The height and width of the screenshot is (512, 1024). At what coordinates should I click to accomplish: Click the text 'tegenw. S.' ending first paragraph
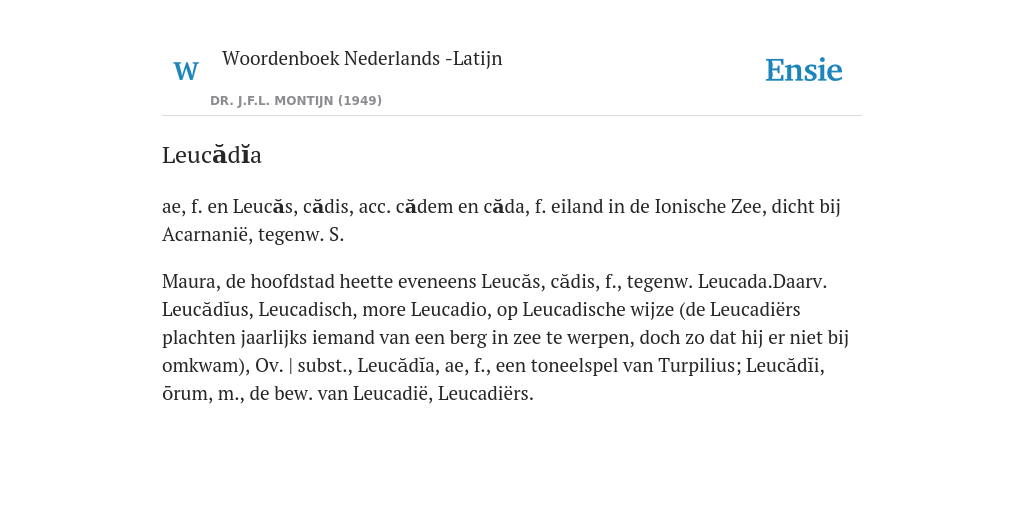pyautogui.click(x=301, y=234)
